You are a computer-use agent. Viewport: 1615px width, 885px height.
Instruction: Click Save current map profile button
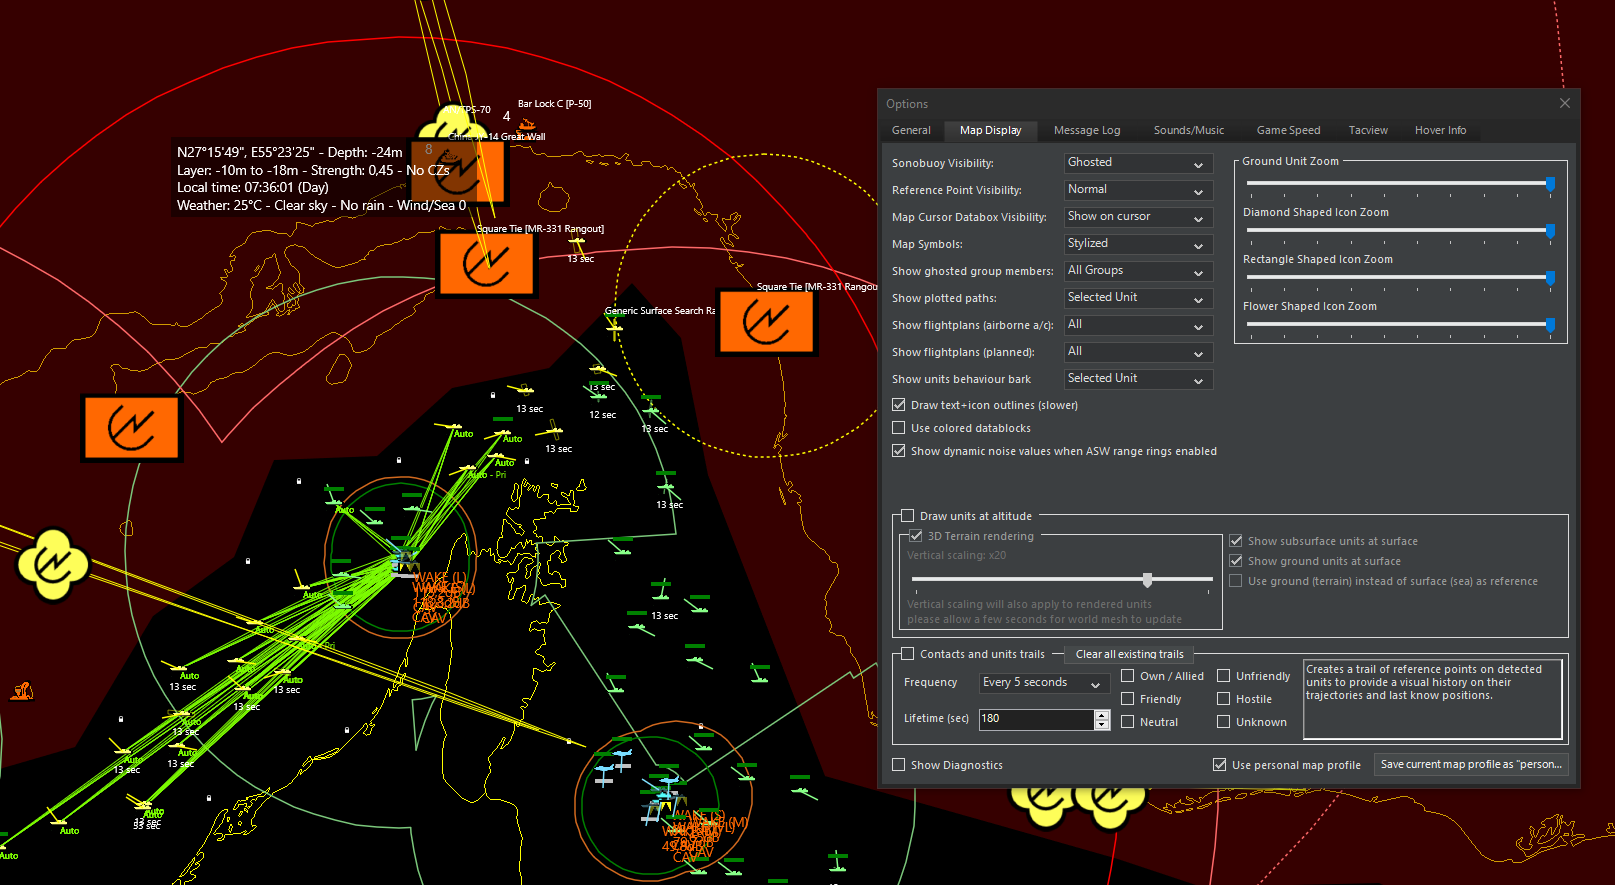point(1471,764)
